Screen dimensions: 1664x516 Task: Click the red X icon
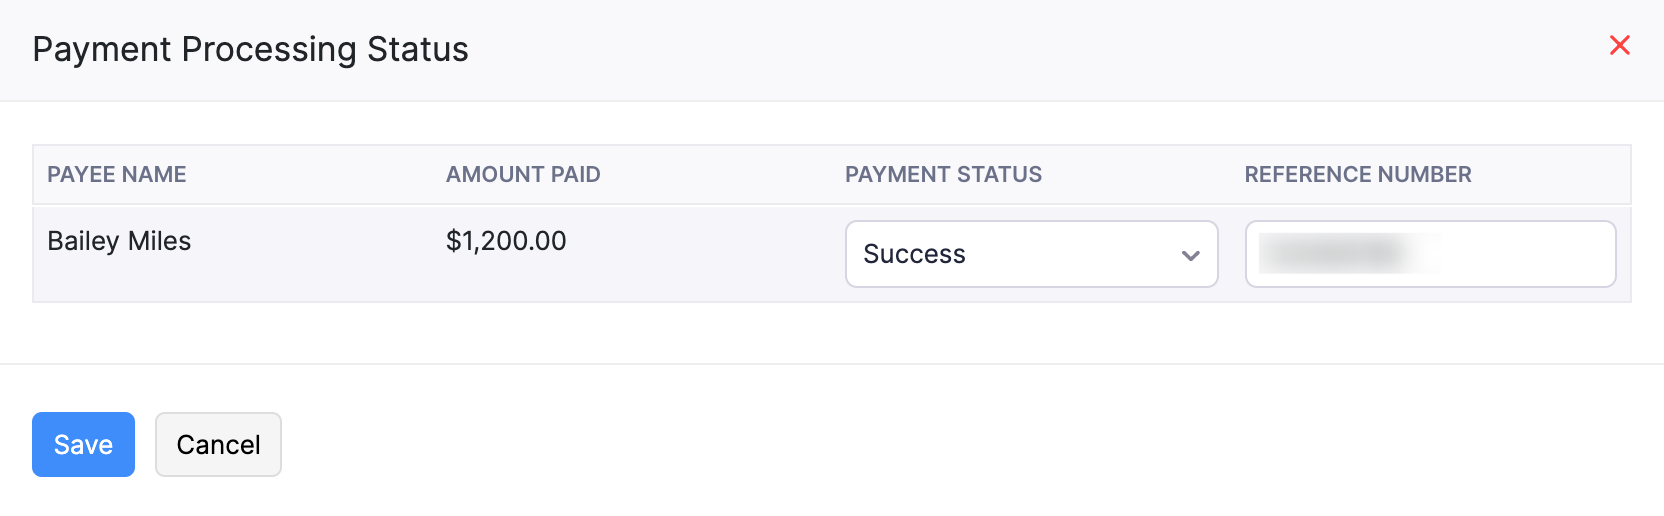1619,45
